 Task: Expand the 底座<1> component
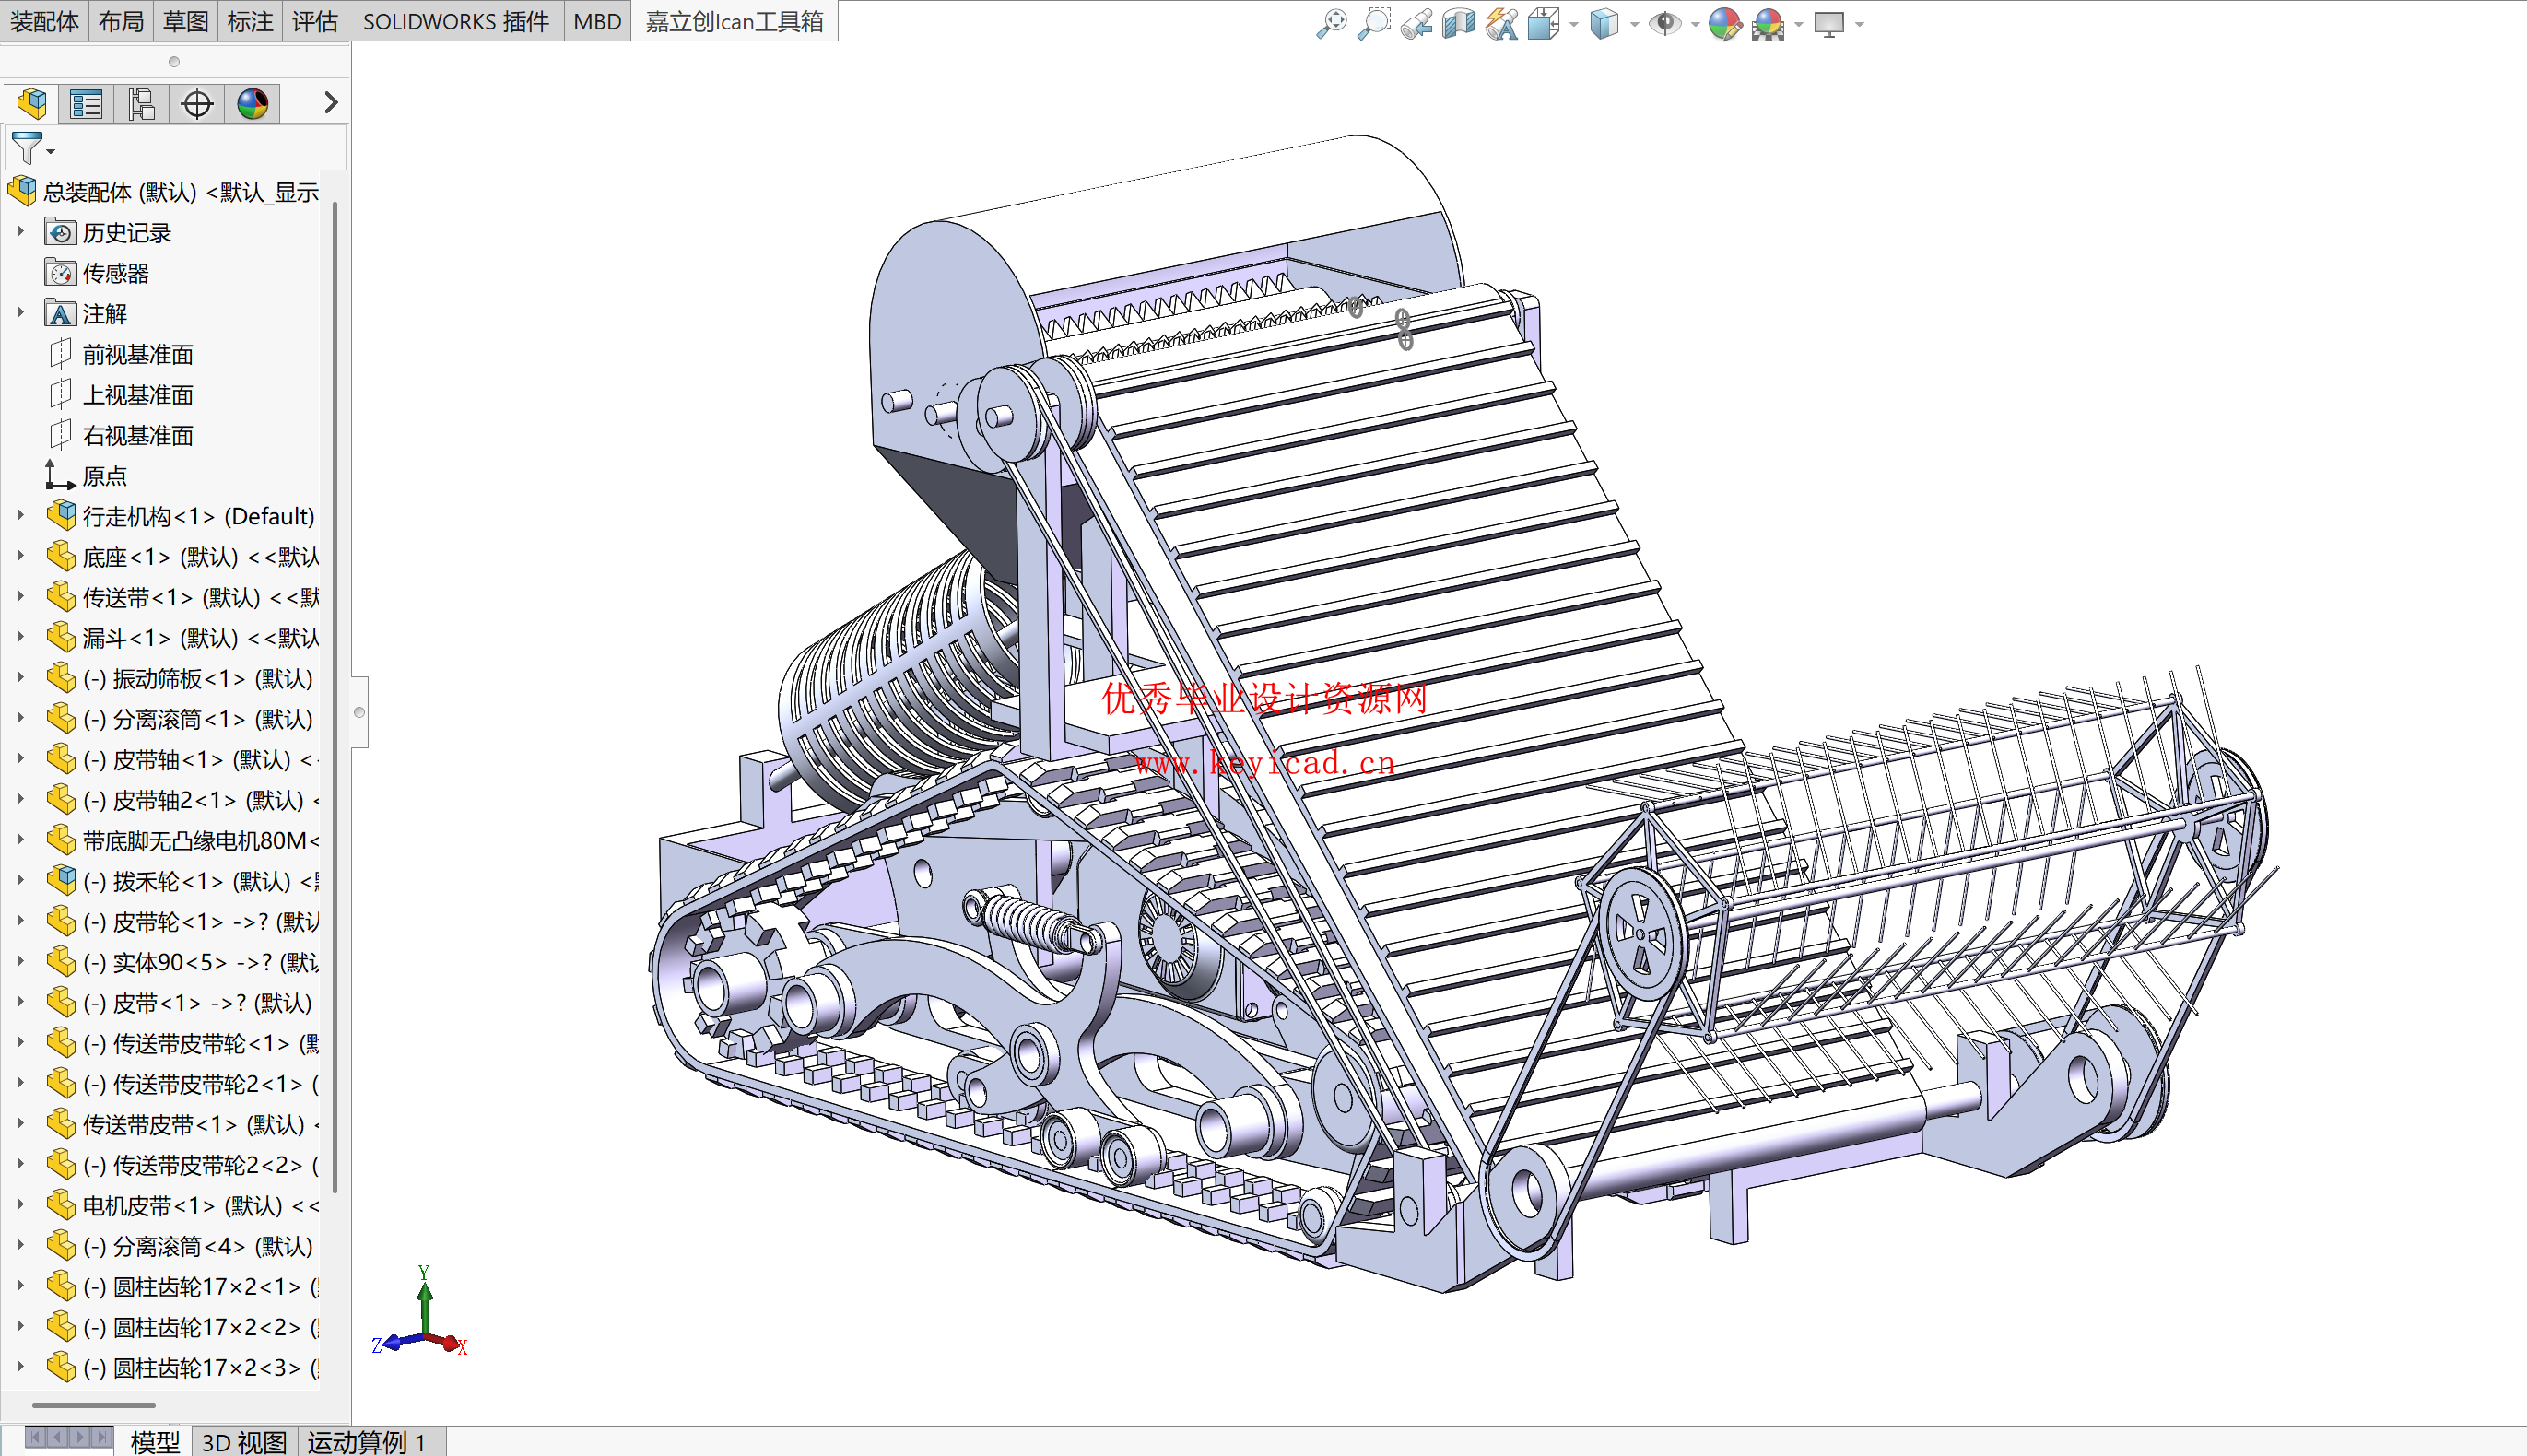click(20, 556)
